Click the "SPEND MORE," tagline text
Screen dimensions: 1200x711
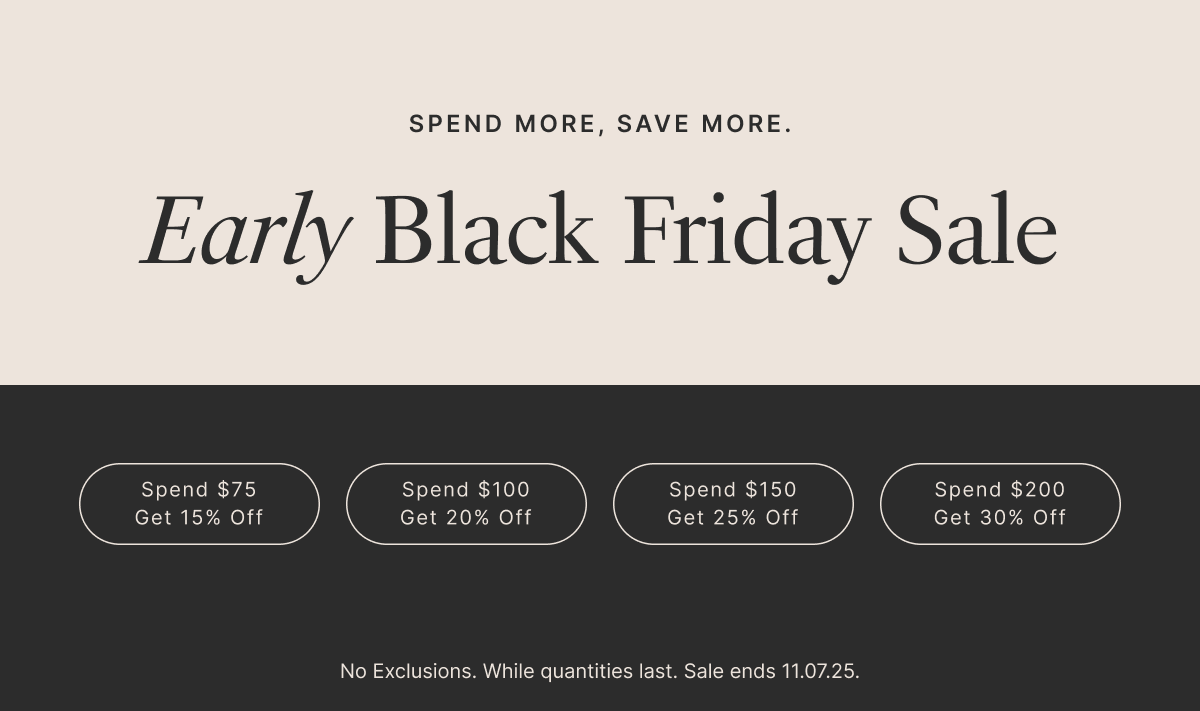pyautogui.click(x=507, y=124)
